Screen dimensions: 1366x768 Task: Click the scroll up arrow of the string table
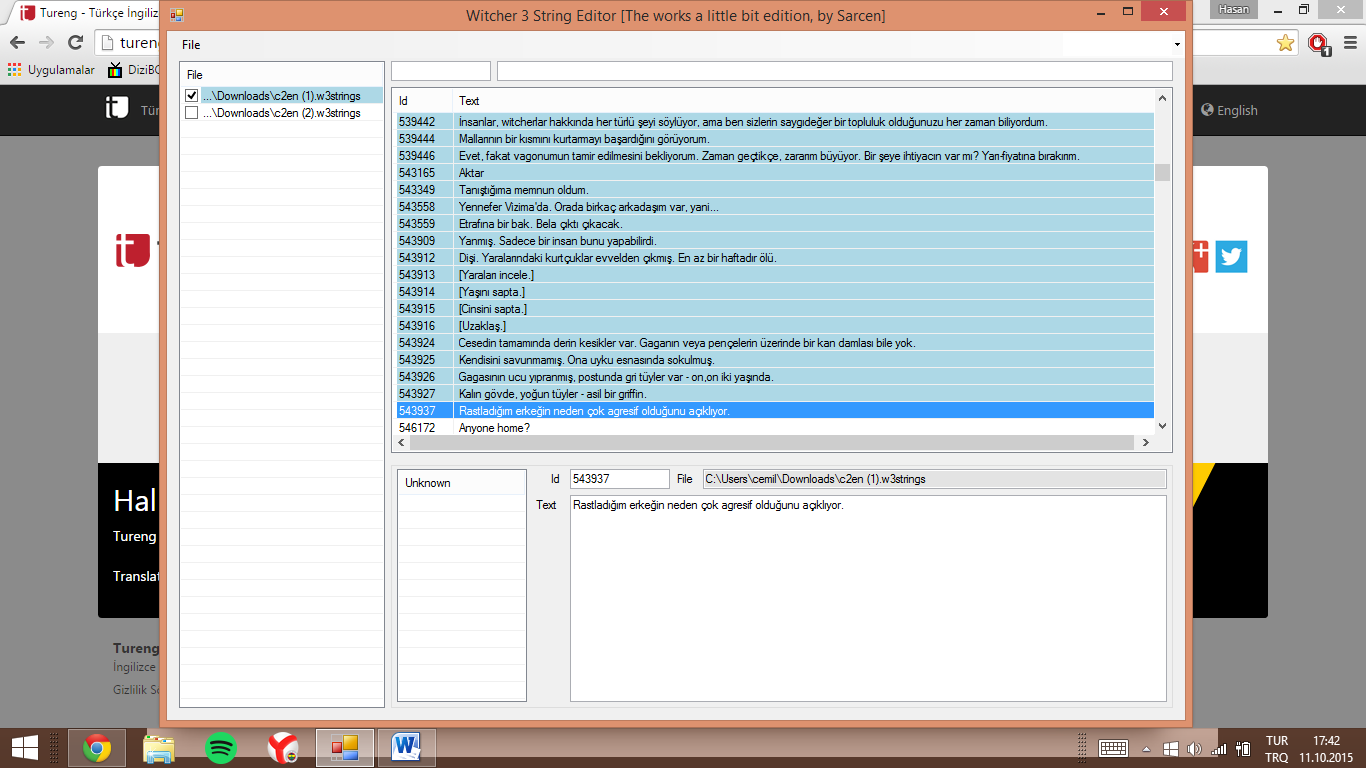[x=1162, y=98]
